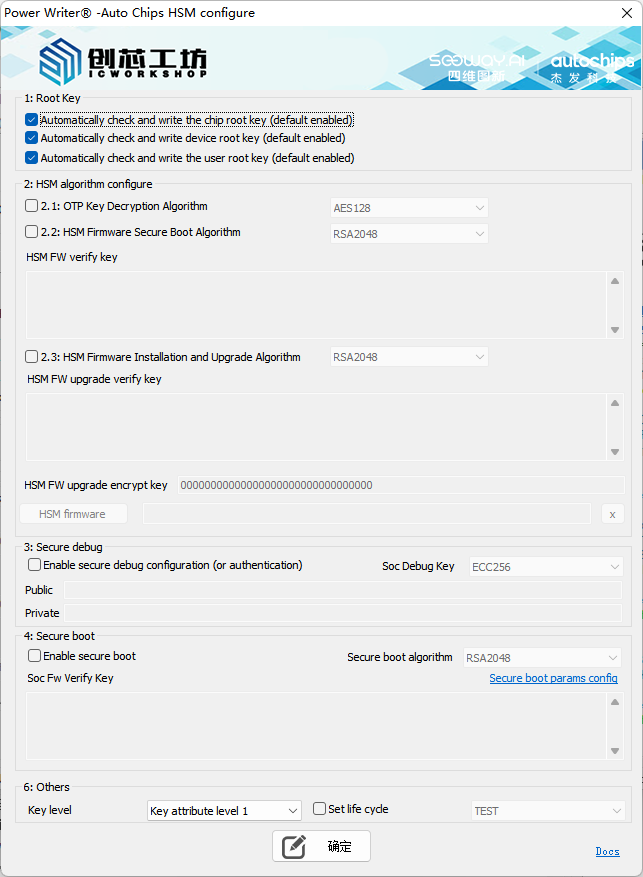Click the ICWorkshop logo in the banner
This screenshot has height=877, width=643.
coord(123,61)
